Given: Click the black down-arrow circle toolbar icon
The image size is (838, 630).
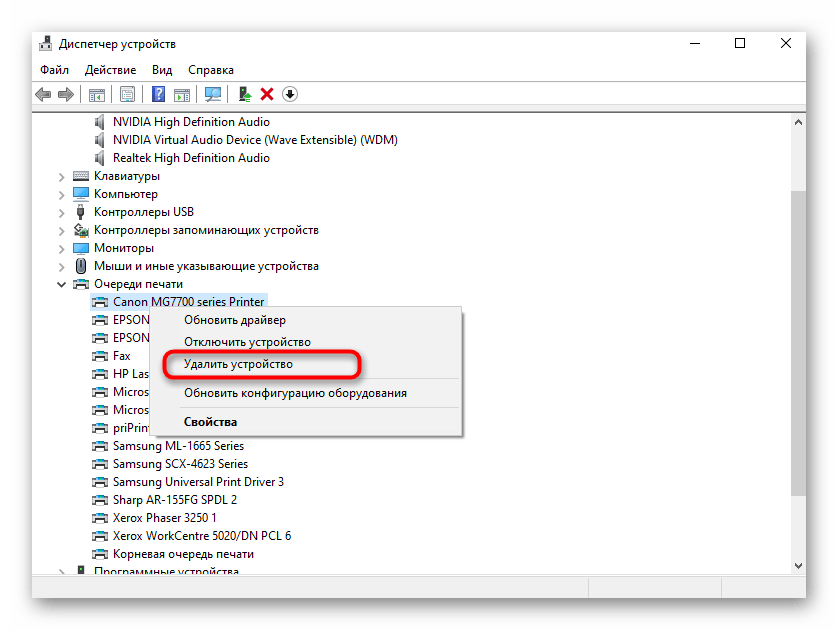Looking at the screenshot, I should (290, 94).
